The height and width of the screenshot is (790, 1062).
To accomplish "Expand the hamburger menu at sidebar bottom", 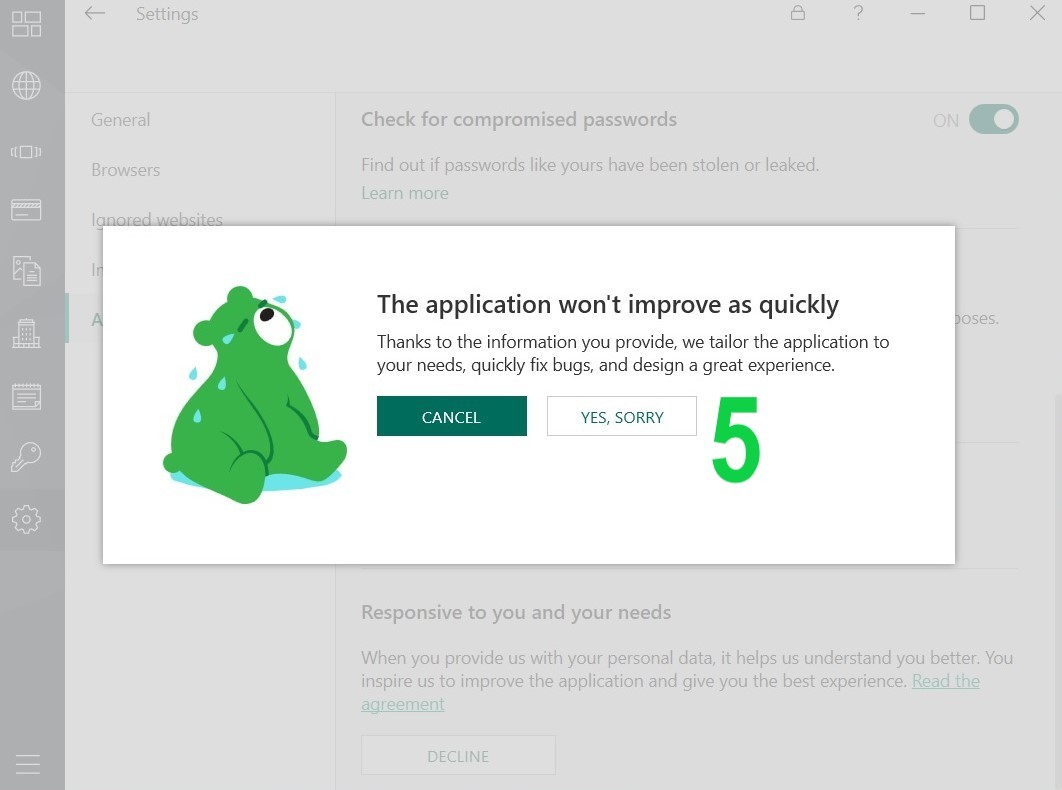I will pyautogui.click(x=27, y=764).
